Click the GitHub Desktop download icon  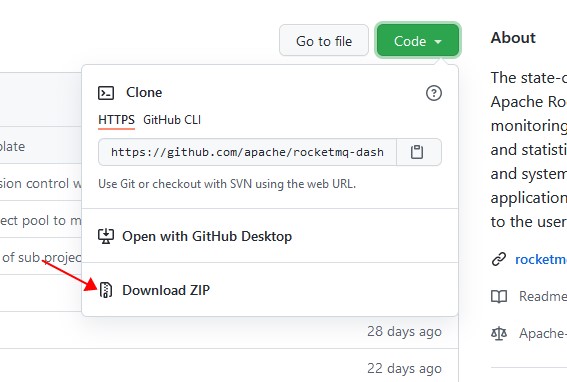tap(106, 236)
